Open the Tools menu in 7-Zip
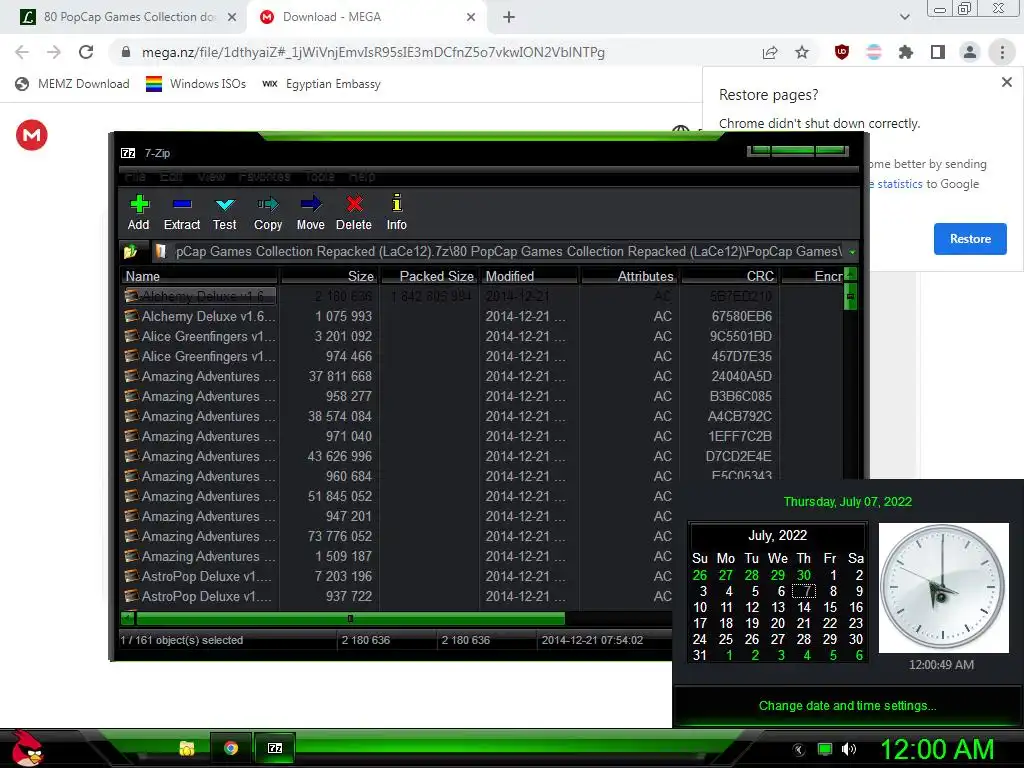Viewport: 1024px width, 768px height. [x=319, y=176]
